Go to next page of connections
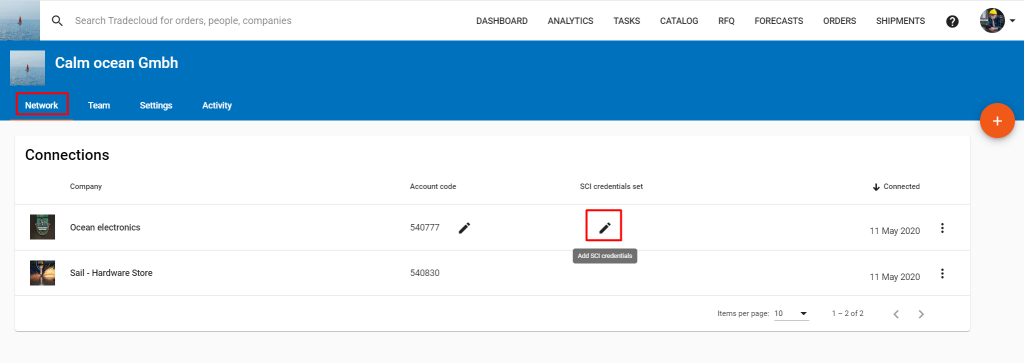The width and height of the screenshot is (1024, 363). point(921,314)
